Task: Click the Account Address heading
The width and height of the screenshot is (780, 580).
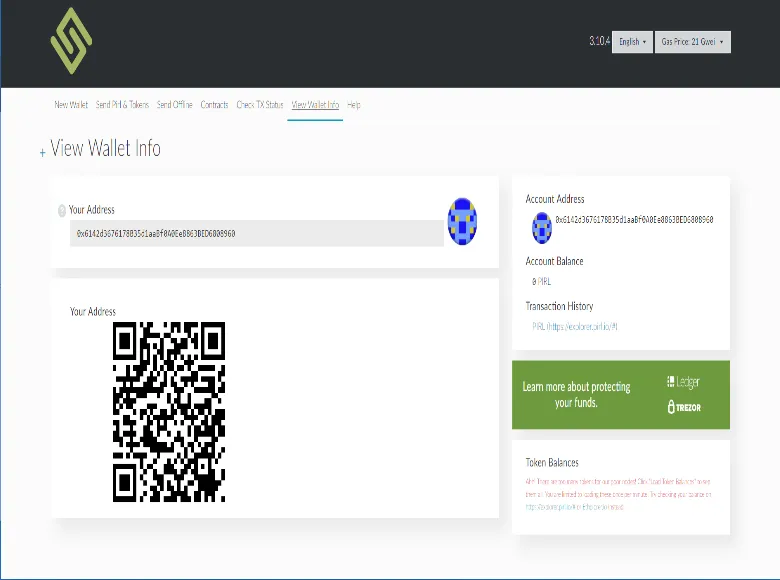Action: point(555,199)
